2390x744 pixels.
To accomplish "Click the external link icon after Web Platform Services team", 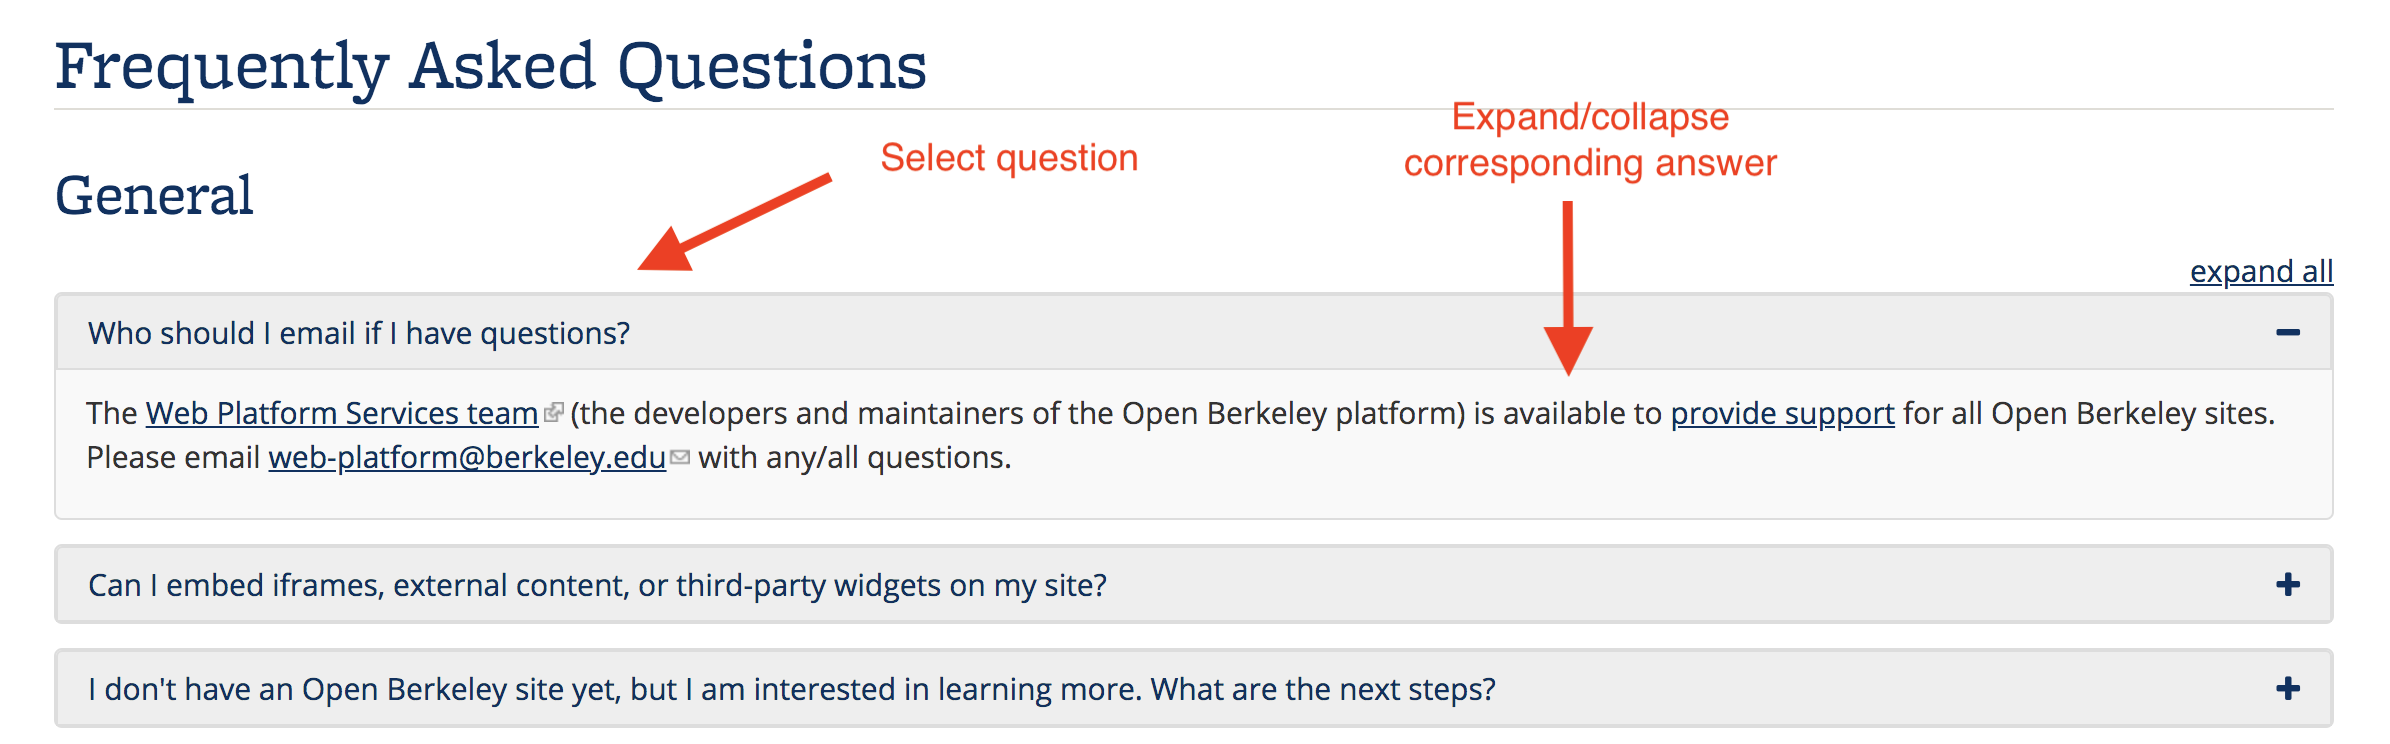I will pos(554,412).
